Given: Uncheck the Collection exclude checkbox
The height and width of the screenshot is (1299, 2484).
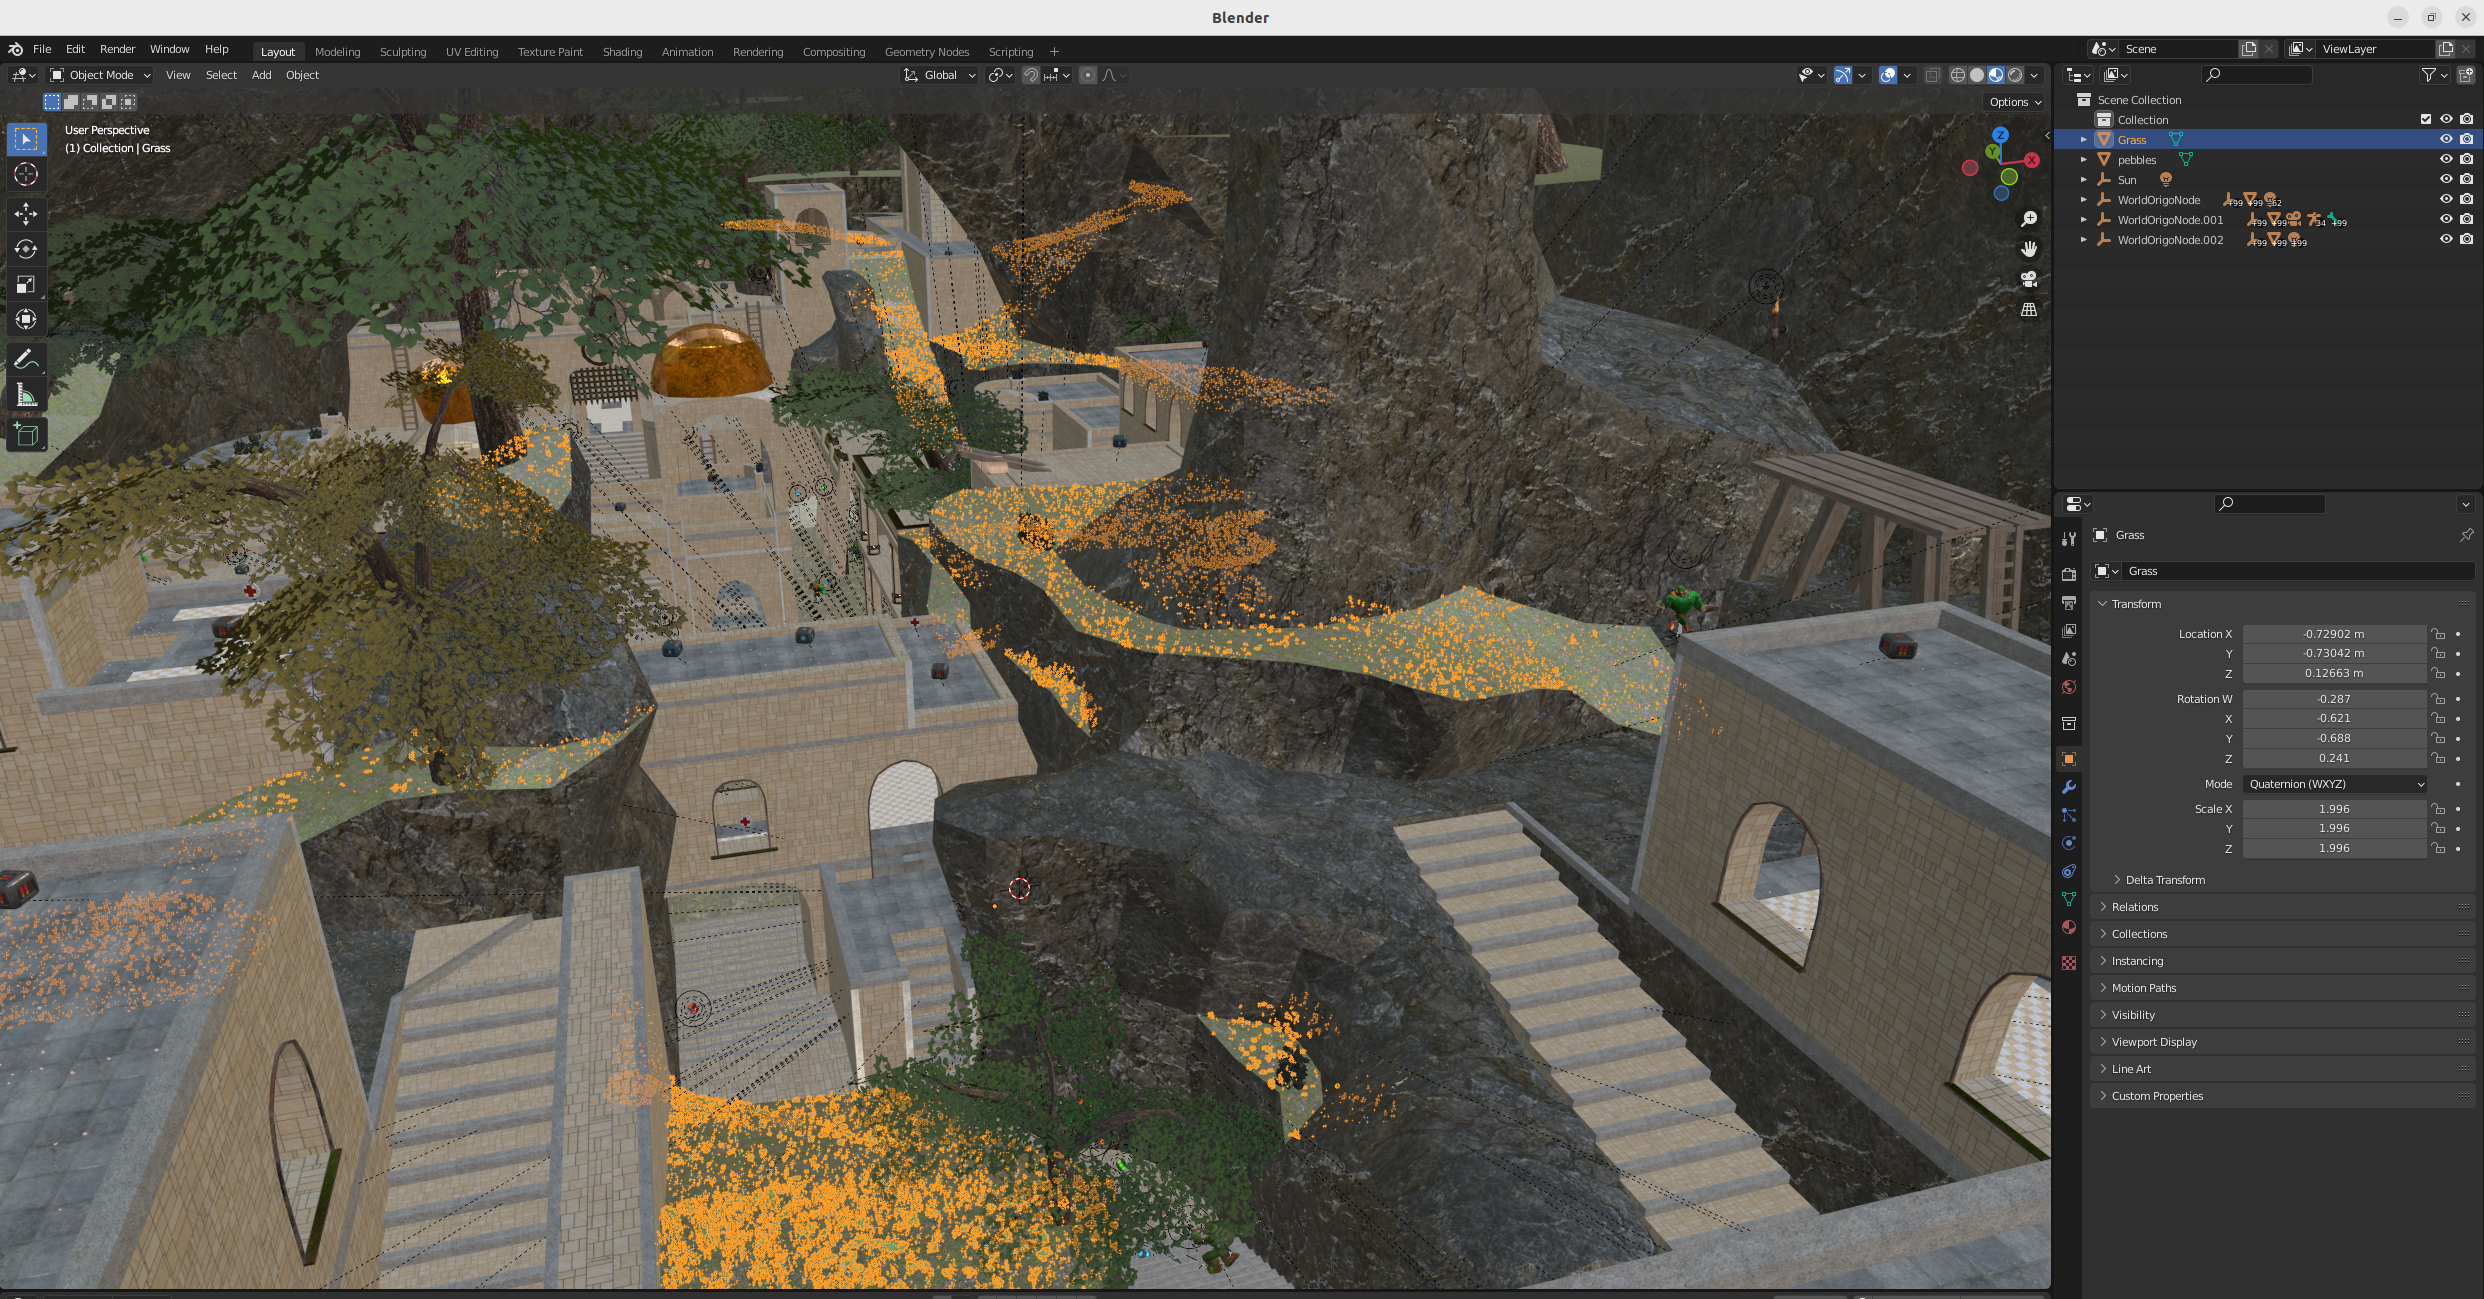Looking at the screenshot, I should point(2426,119).
